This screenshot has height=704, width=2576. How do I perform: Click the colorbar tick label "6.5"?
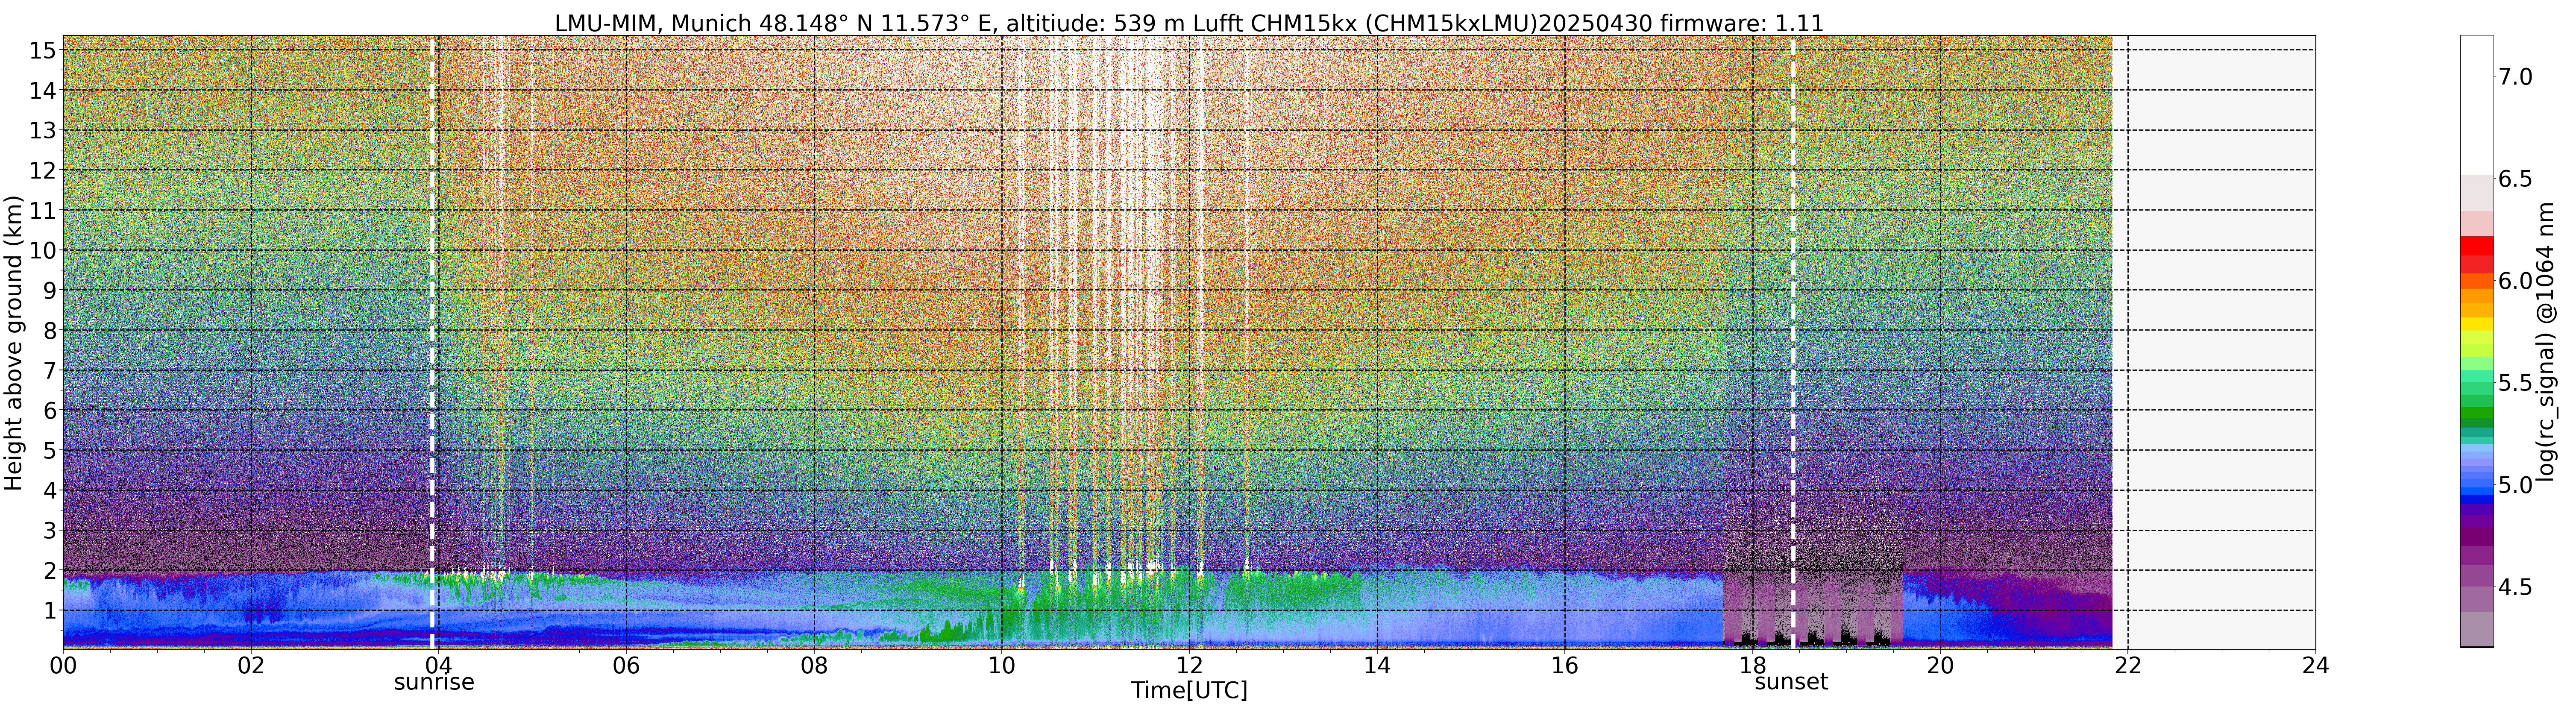coord(2515,179)
